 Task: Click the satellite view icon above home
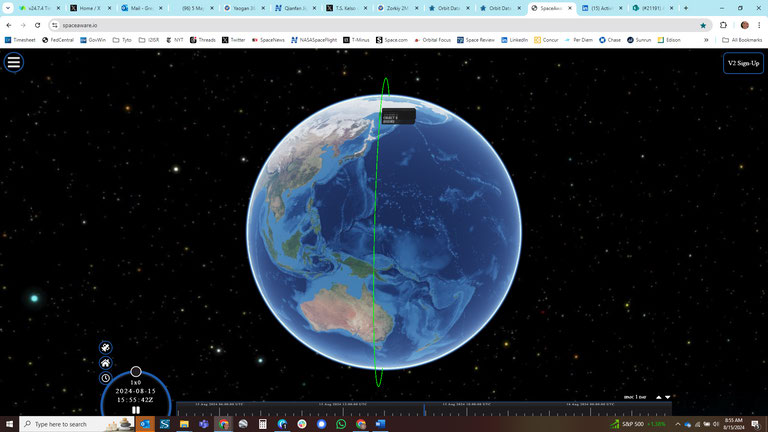[x=105, y=347]
